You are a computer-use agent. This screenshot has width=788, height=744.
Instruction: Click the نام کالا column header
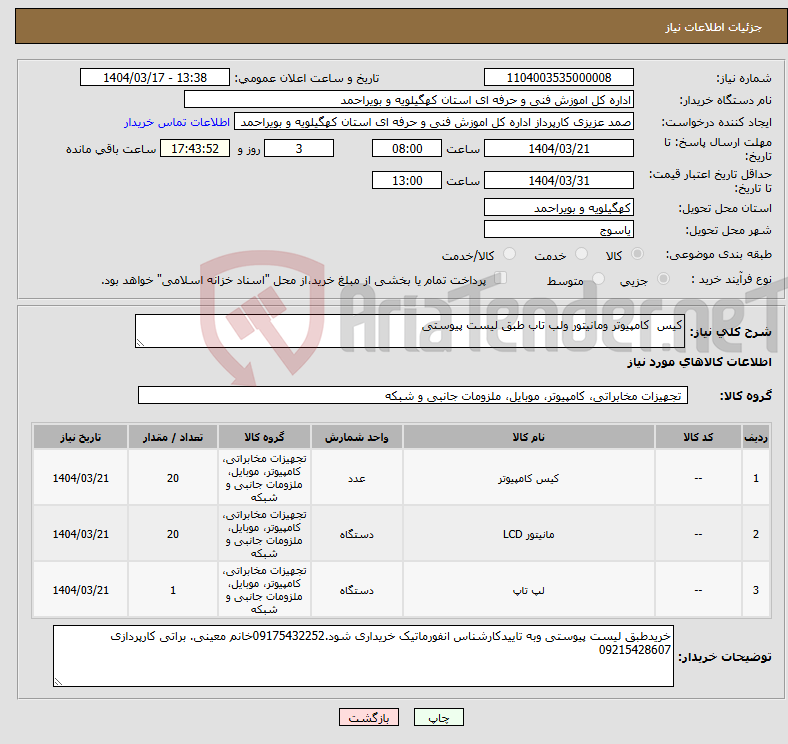[528, 437]
